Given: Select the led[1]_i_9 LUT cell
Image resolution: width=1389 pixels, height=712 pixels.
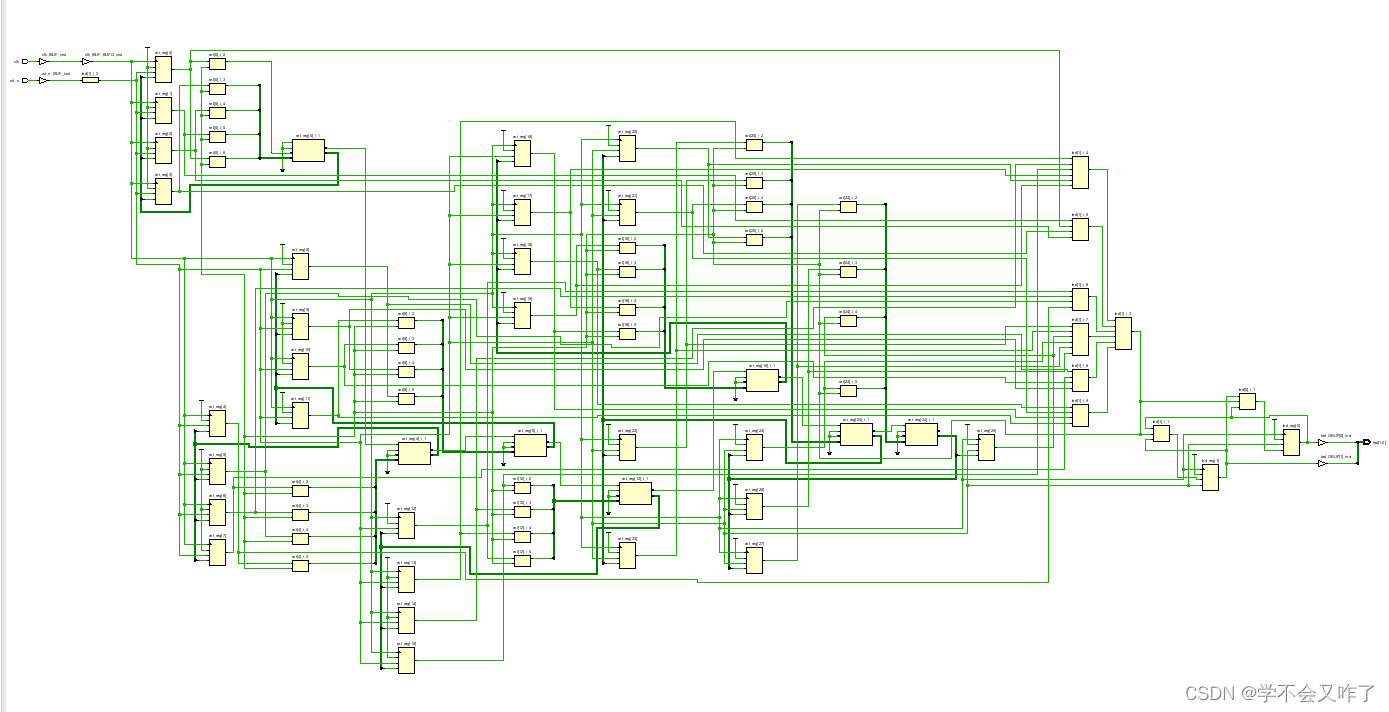Looking at the screenshot, I should (1080, 415).
